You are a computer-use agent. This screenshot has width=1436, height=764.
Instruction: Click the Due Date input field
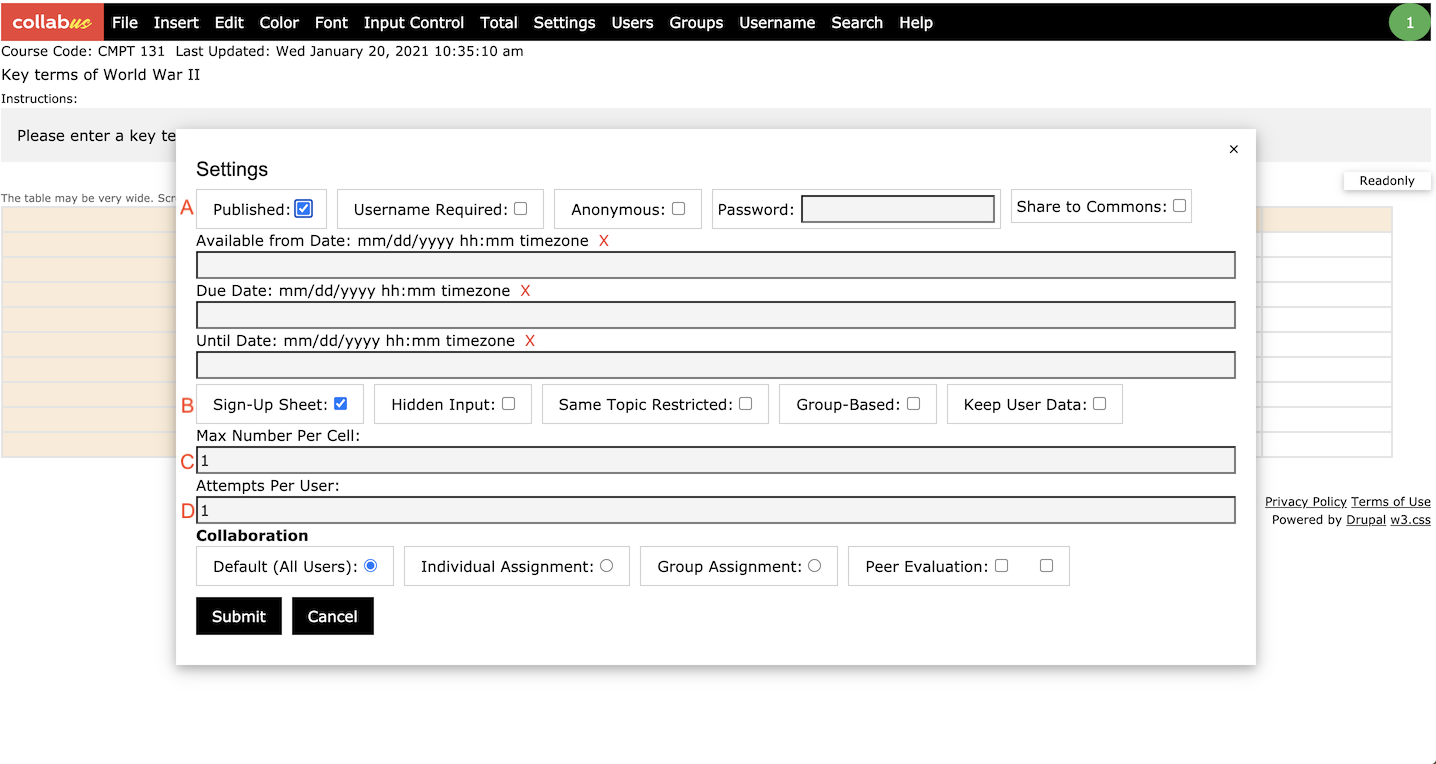[x=716, y=315]
